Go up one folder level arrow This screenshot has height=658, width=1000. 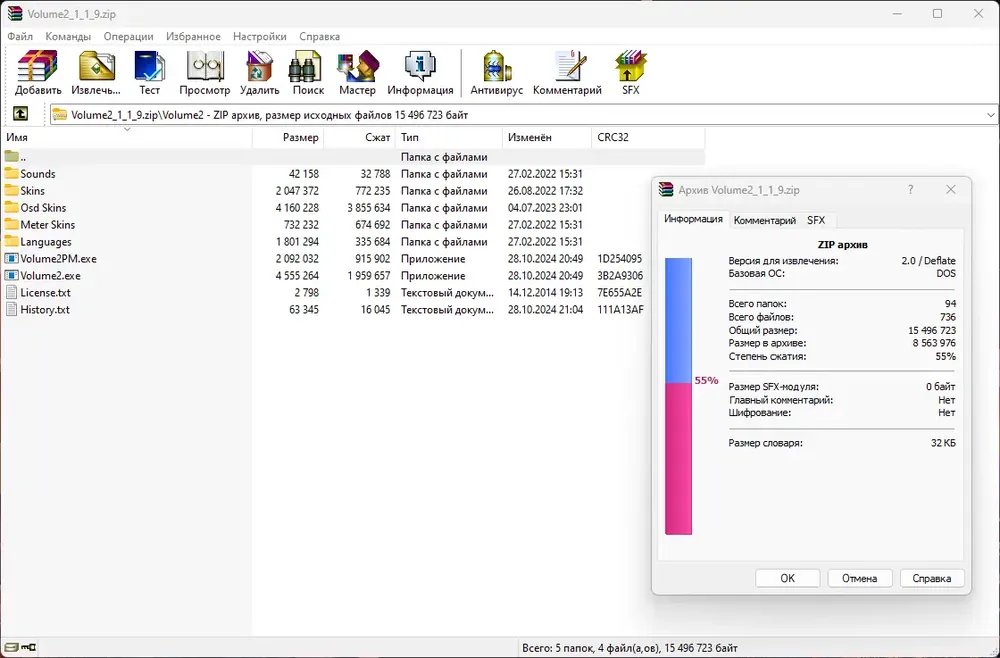[20, 114]
